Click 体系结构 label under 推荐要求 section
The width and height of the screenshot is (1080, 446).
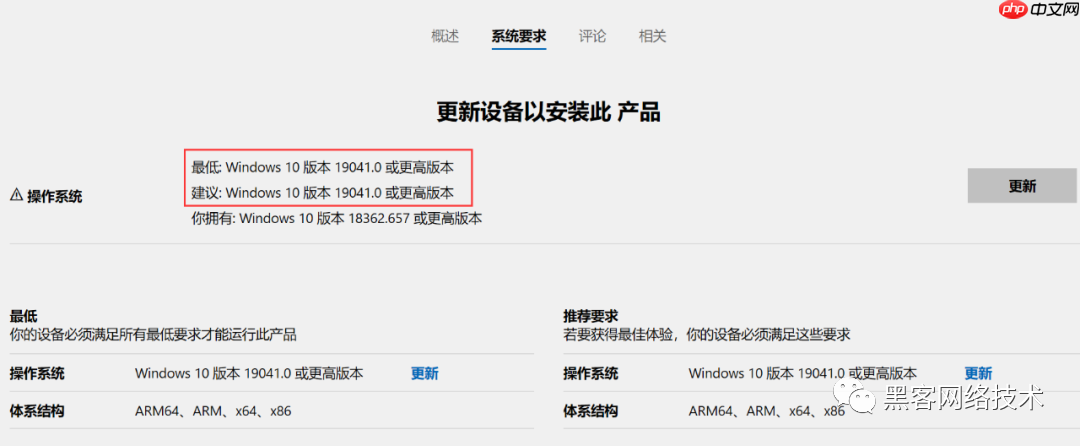tap(591, 412)
